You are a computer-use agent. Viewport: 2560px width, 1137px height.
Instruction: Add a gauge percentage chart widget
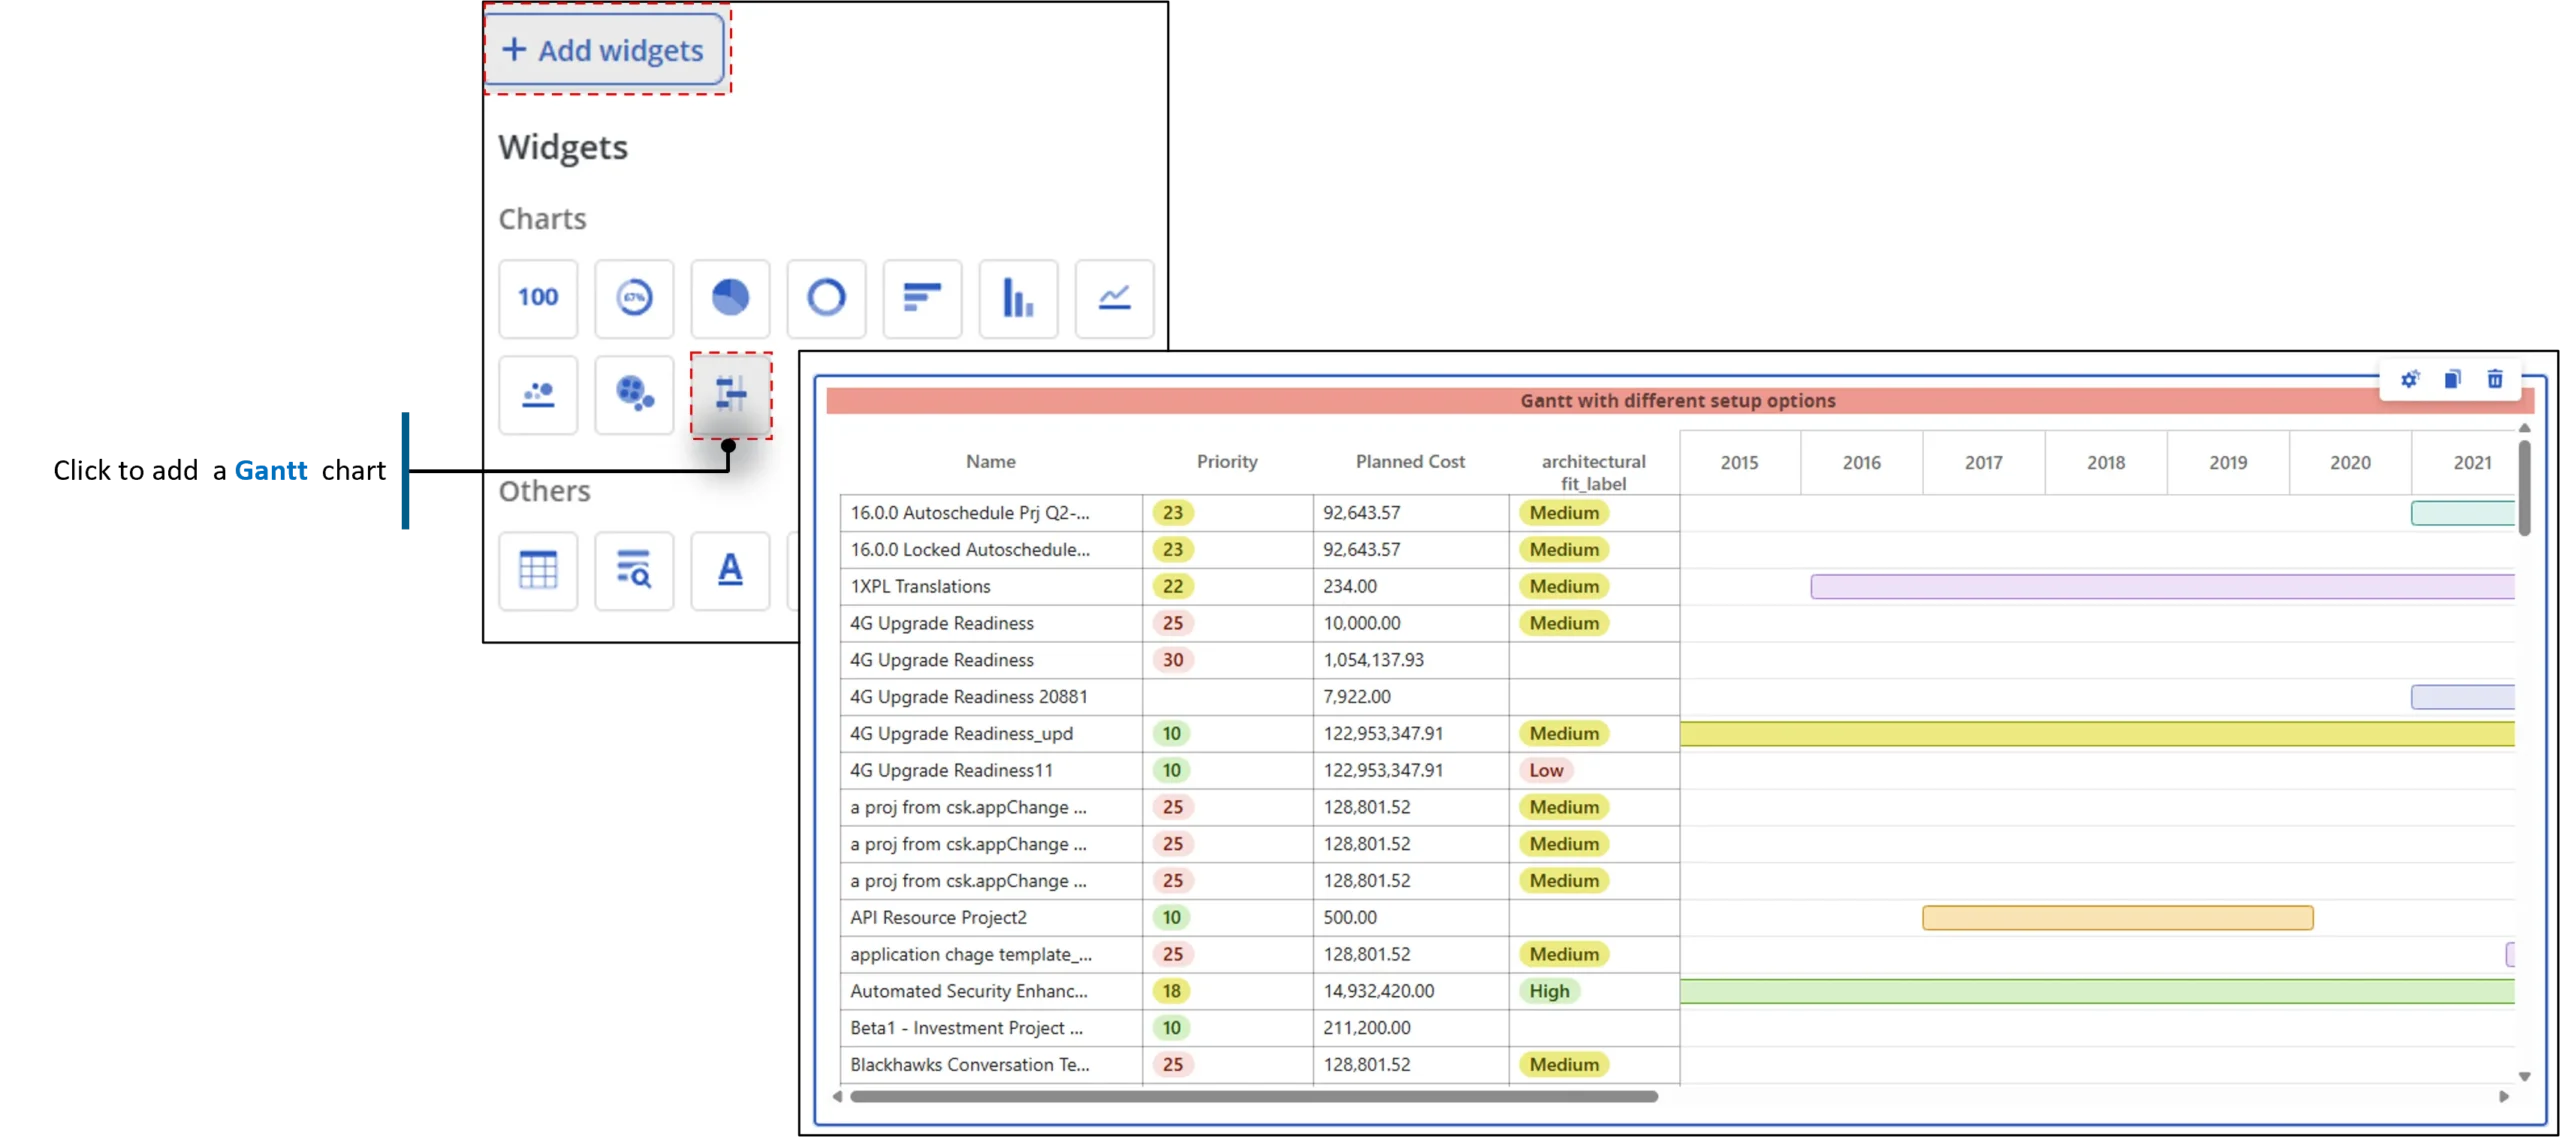tap(634, 298)
